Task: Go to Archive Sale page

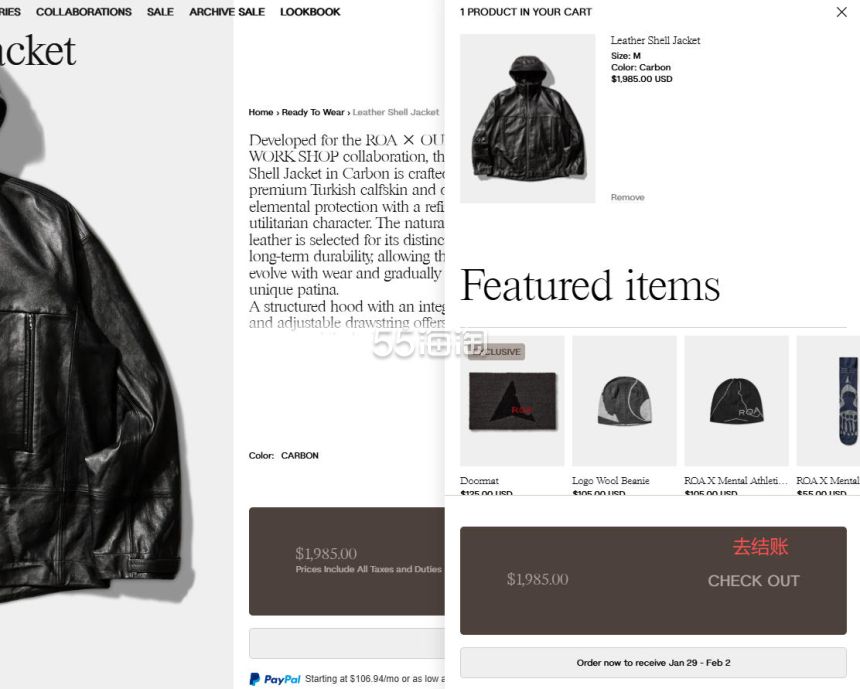Action: [227, 12]
